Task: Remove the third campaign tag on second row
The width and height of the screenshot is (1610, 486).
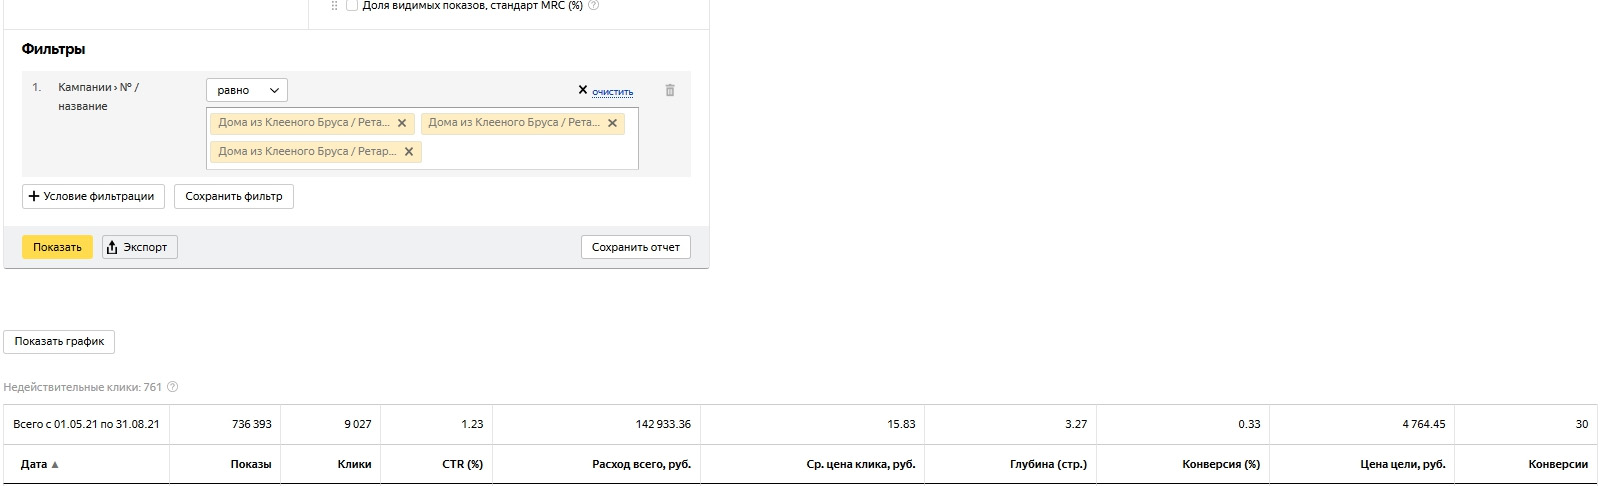Action: (408, 152)
